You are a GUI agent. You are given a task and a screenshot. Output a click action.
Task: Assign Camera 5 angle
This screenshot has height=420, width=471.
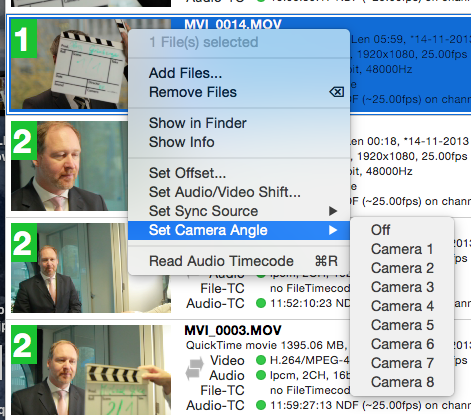(402, 325)
